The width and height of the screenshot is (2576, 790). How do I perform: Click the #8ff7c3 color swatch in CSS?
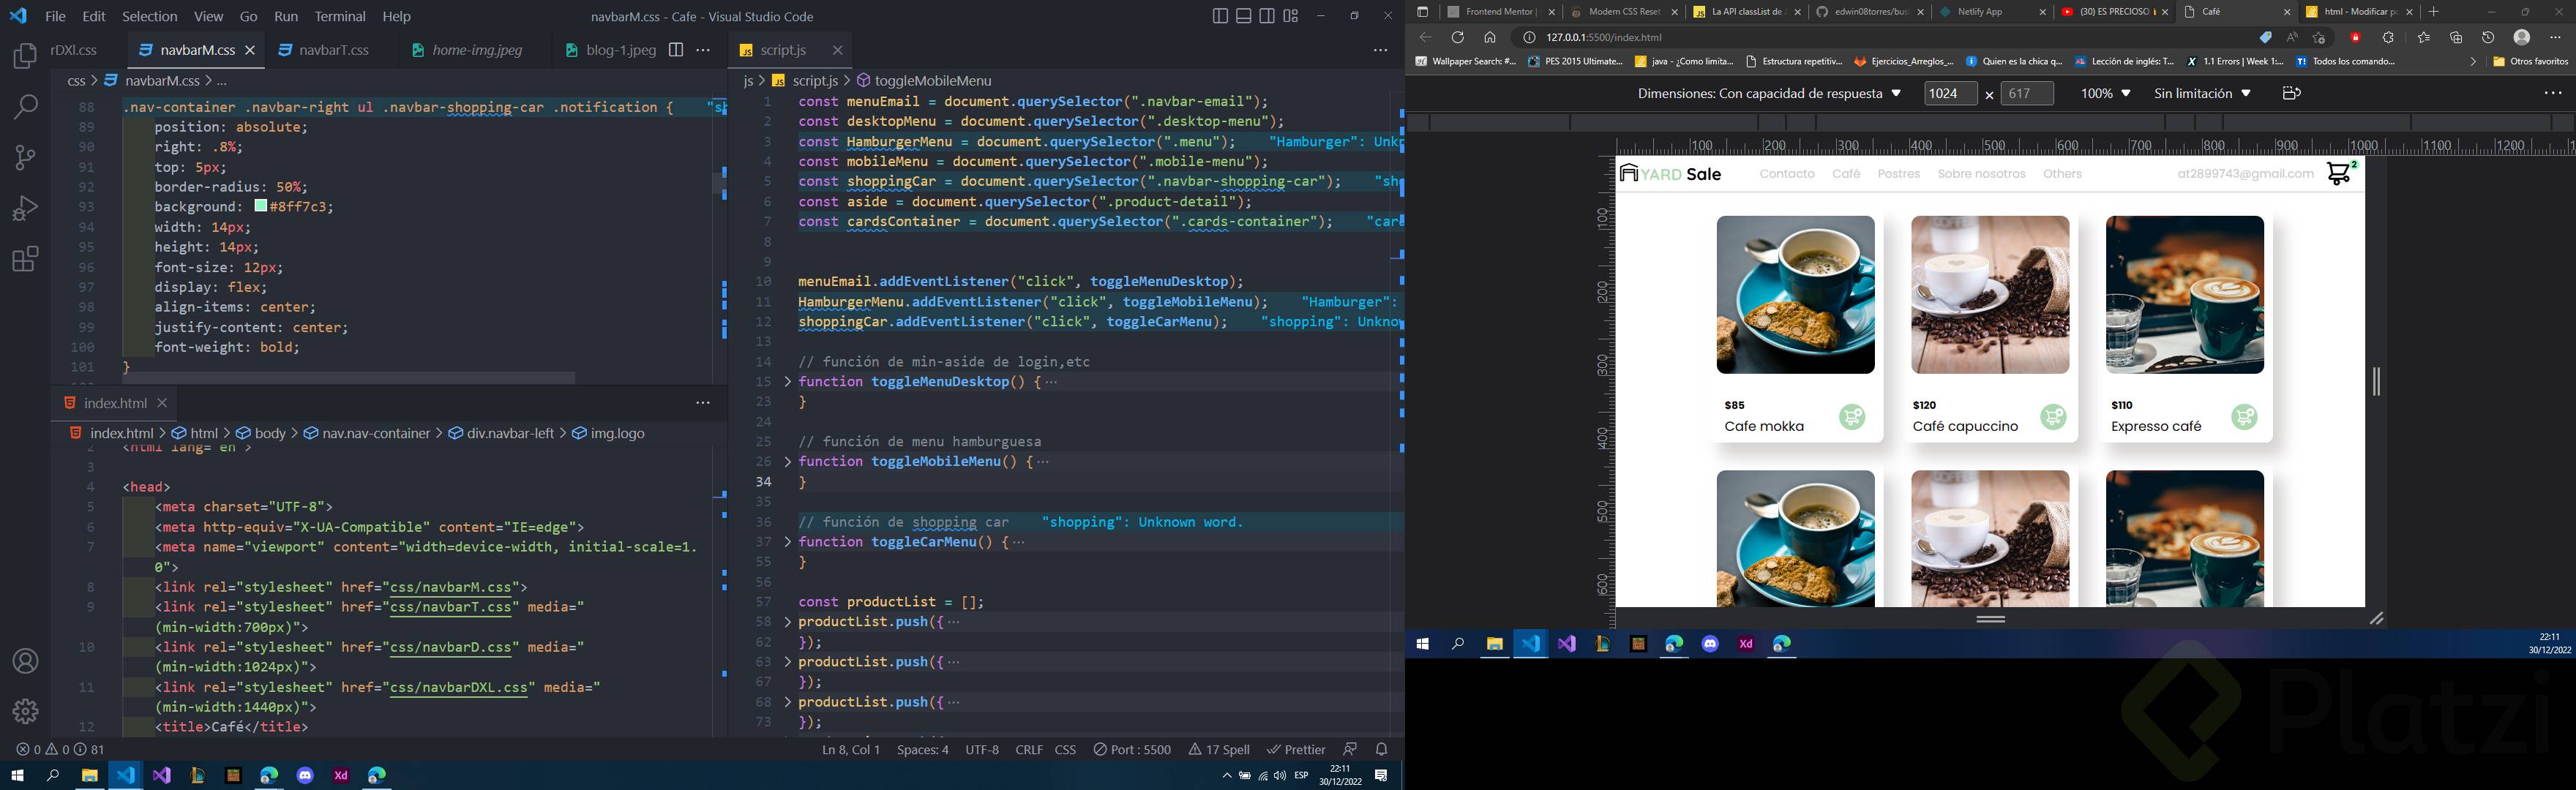[260, 206]
